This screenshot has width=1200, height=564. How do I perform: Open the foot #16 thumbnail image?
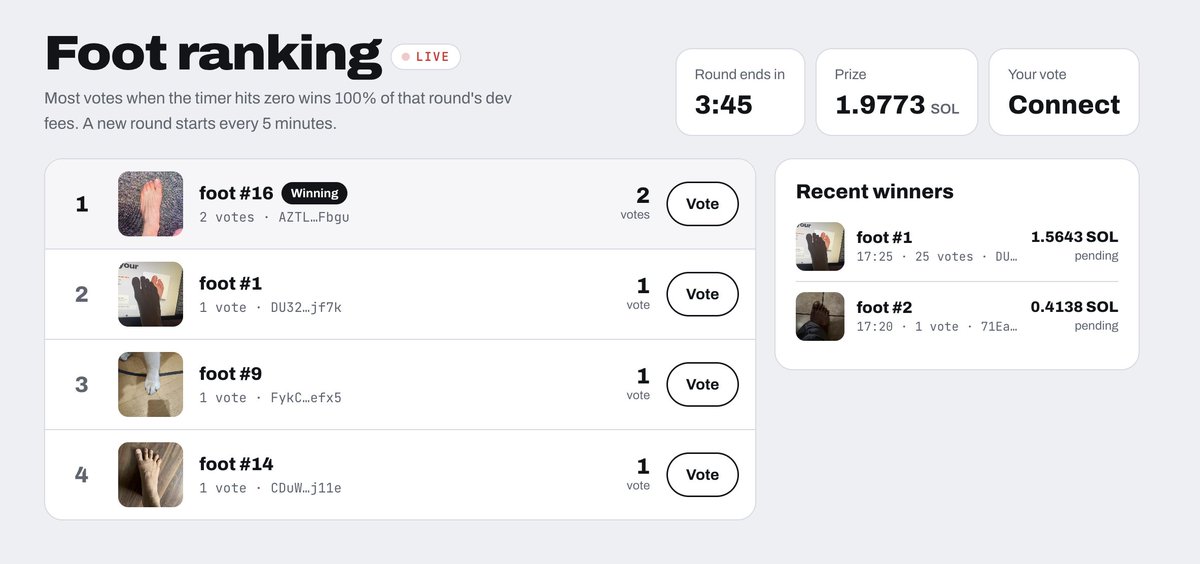(151, 204)
